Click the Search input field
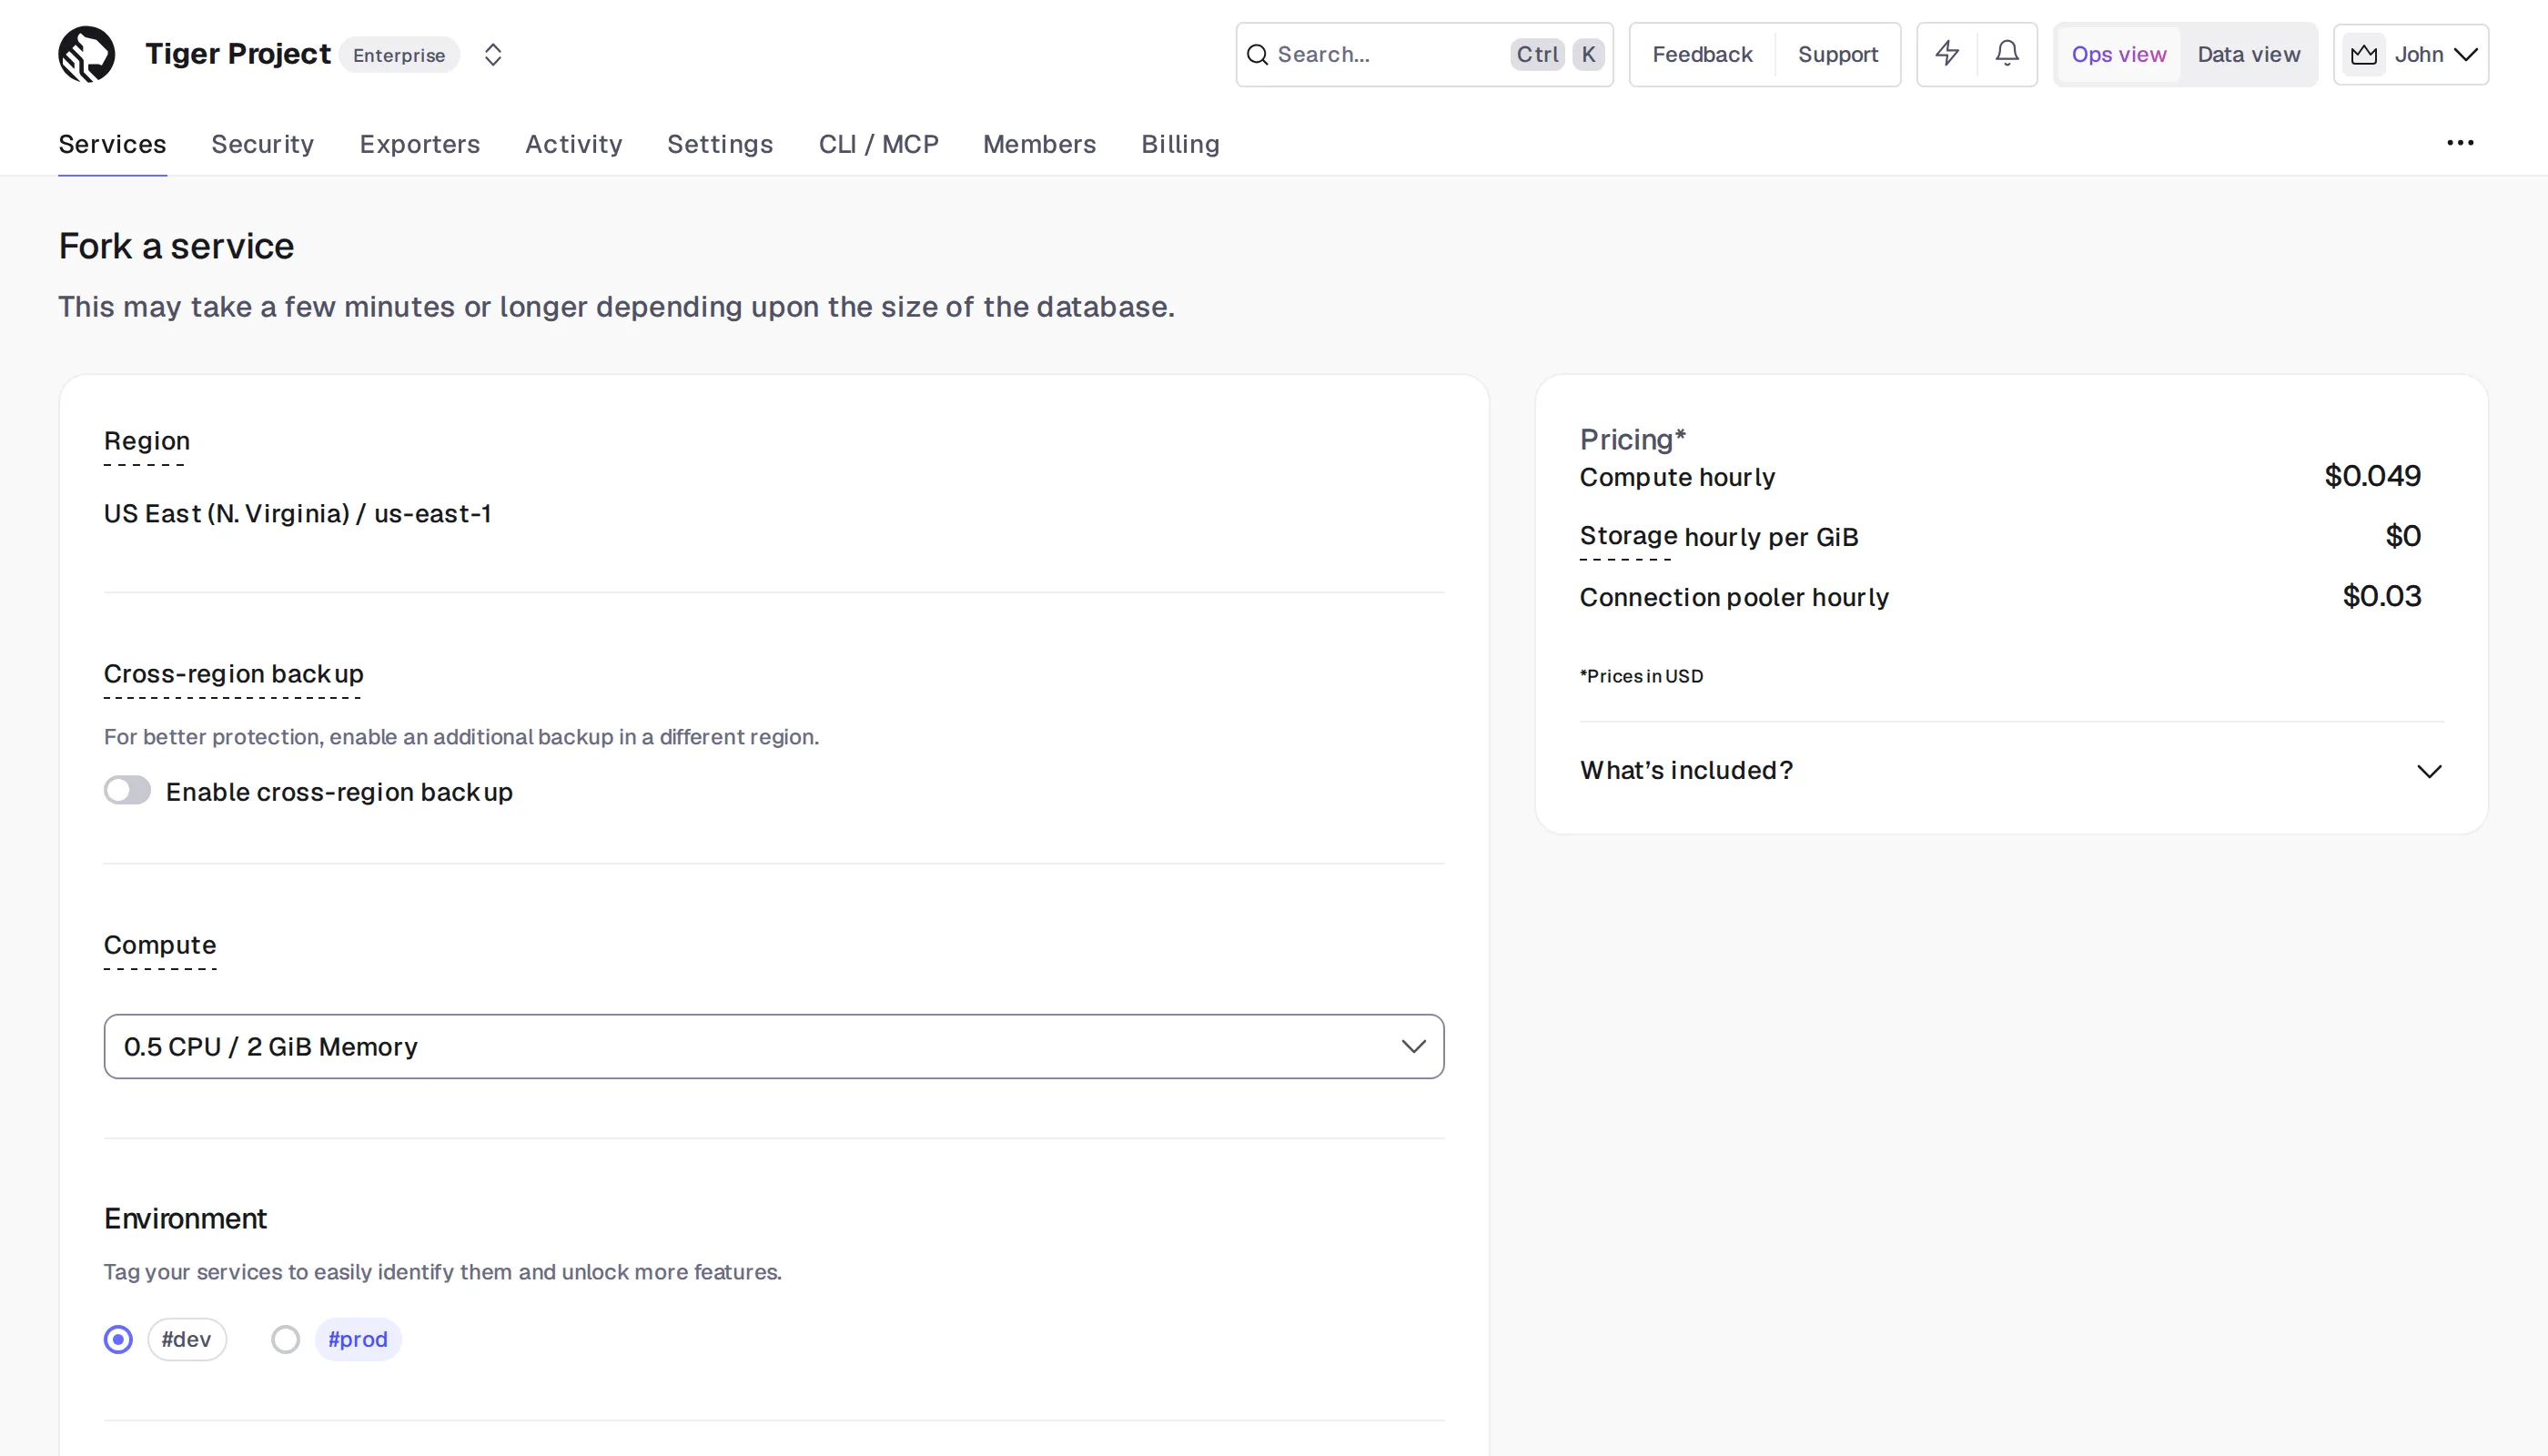The image size is (2548, 1456). pyautogui.click(x=1424, y=54)
